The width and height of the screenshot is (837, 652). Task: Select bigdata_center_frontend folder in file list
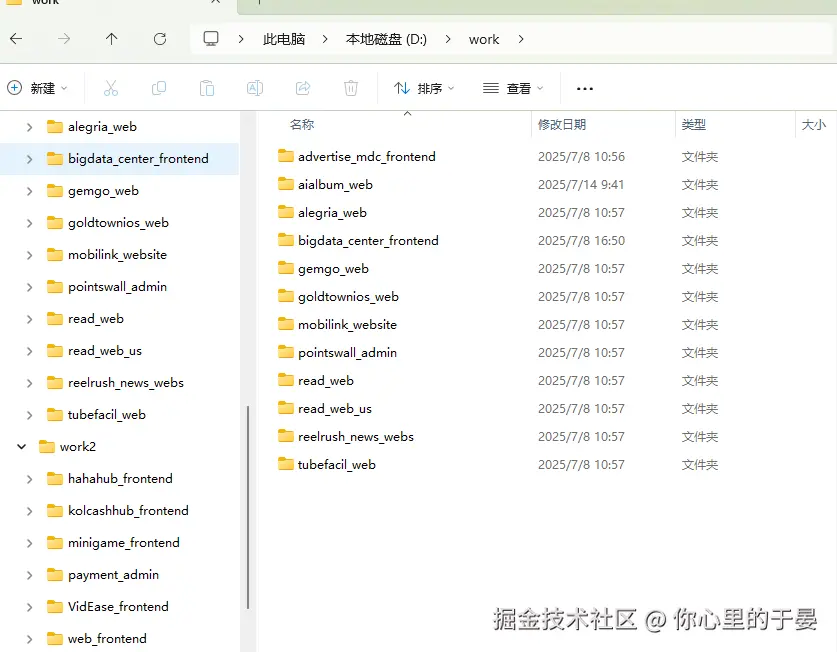(x=368, y=241)
